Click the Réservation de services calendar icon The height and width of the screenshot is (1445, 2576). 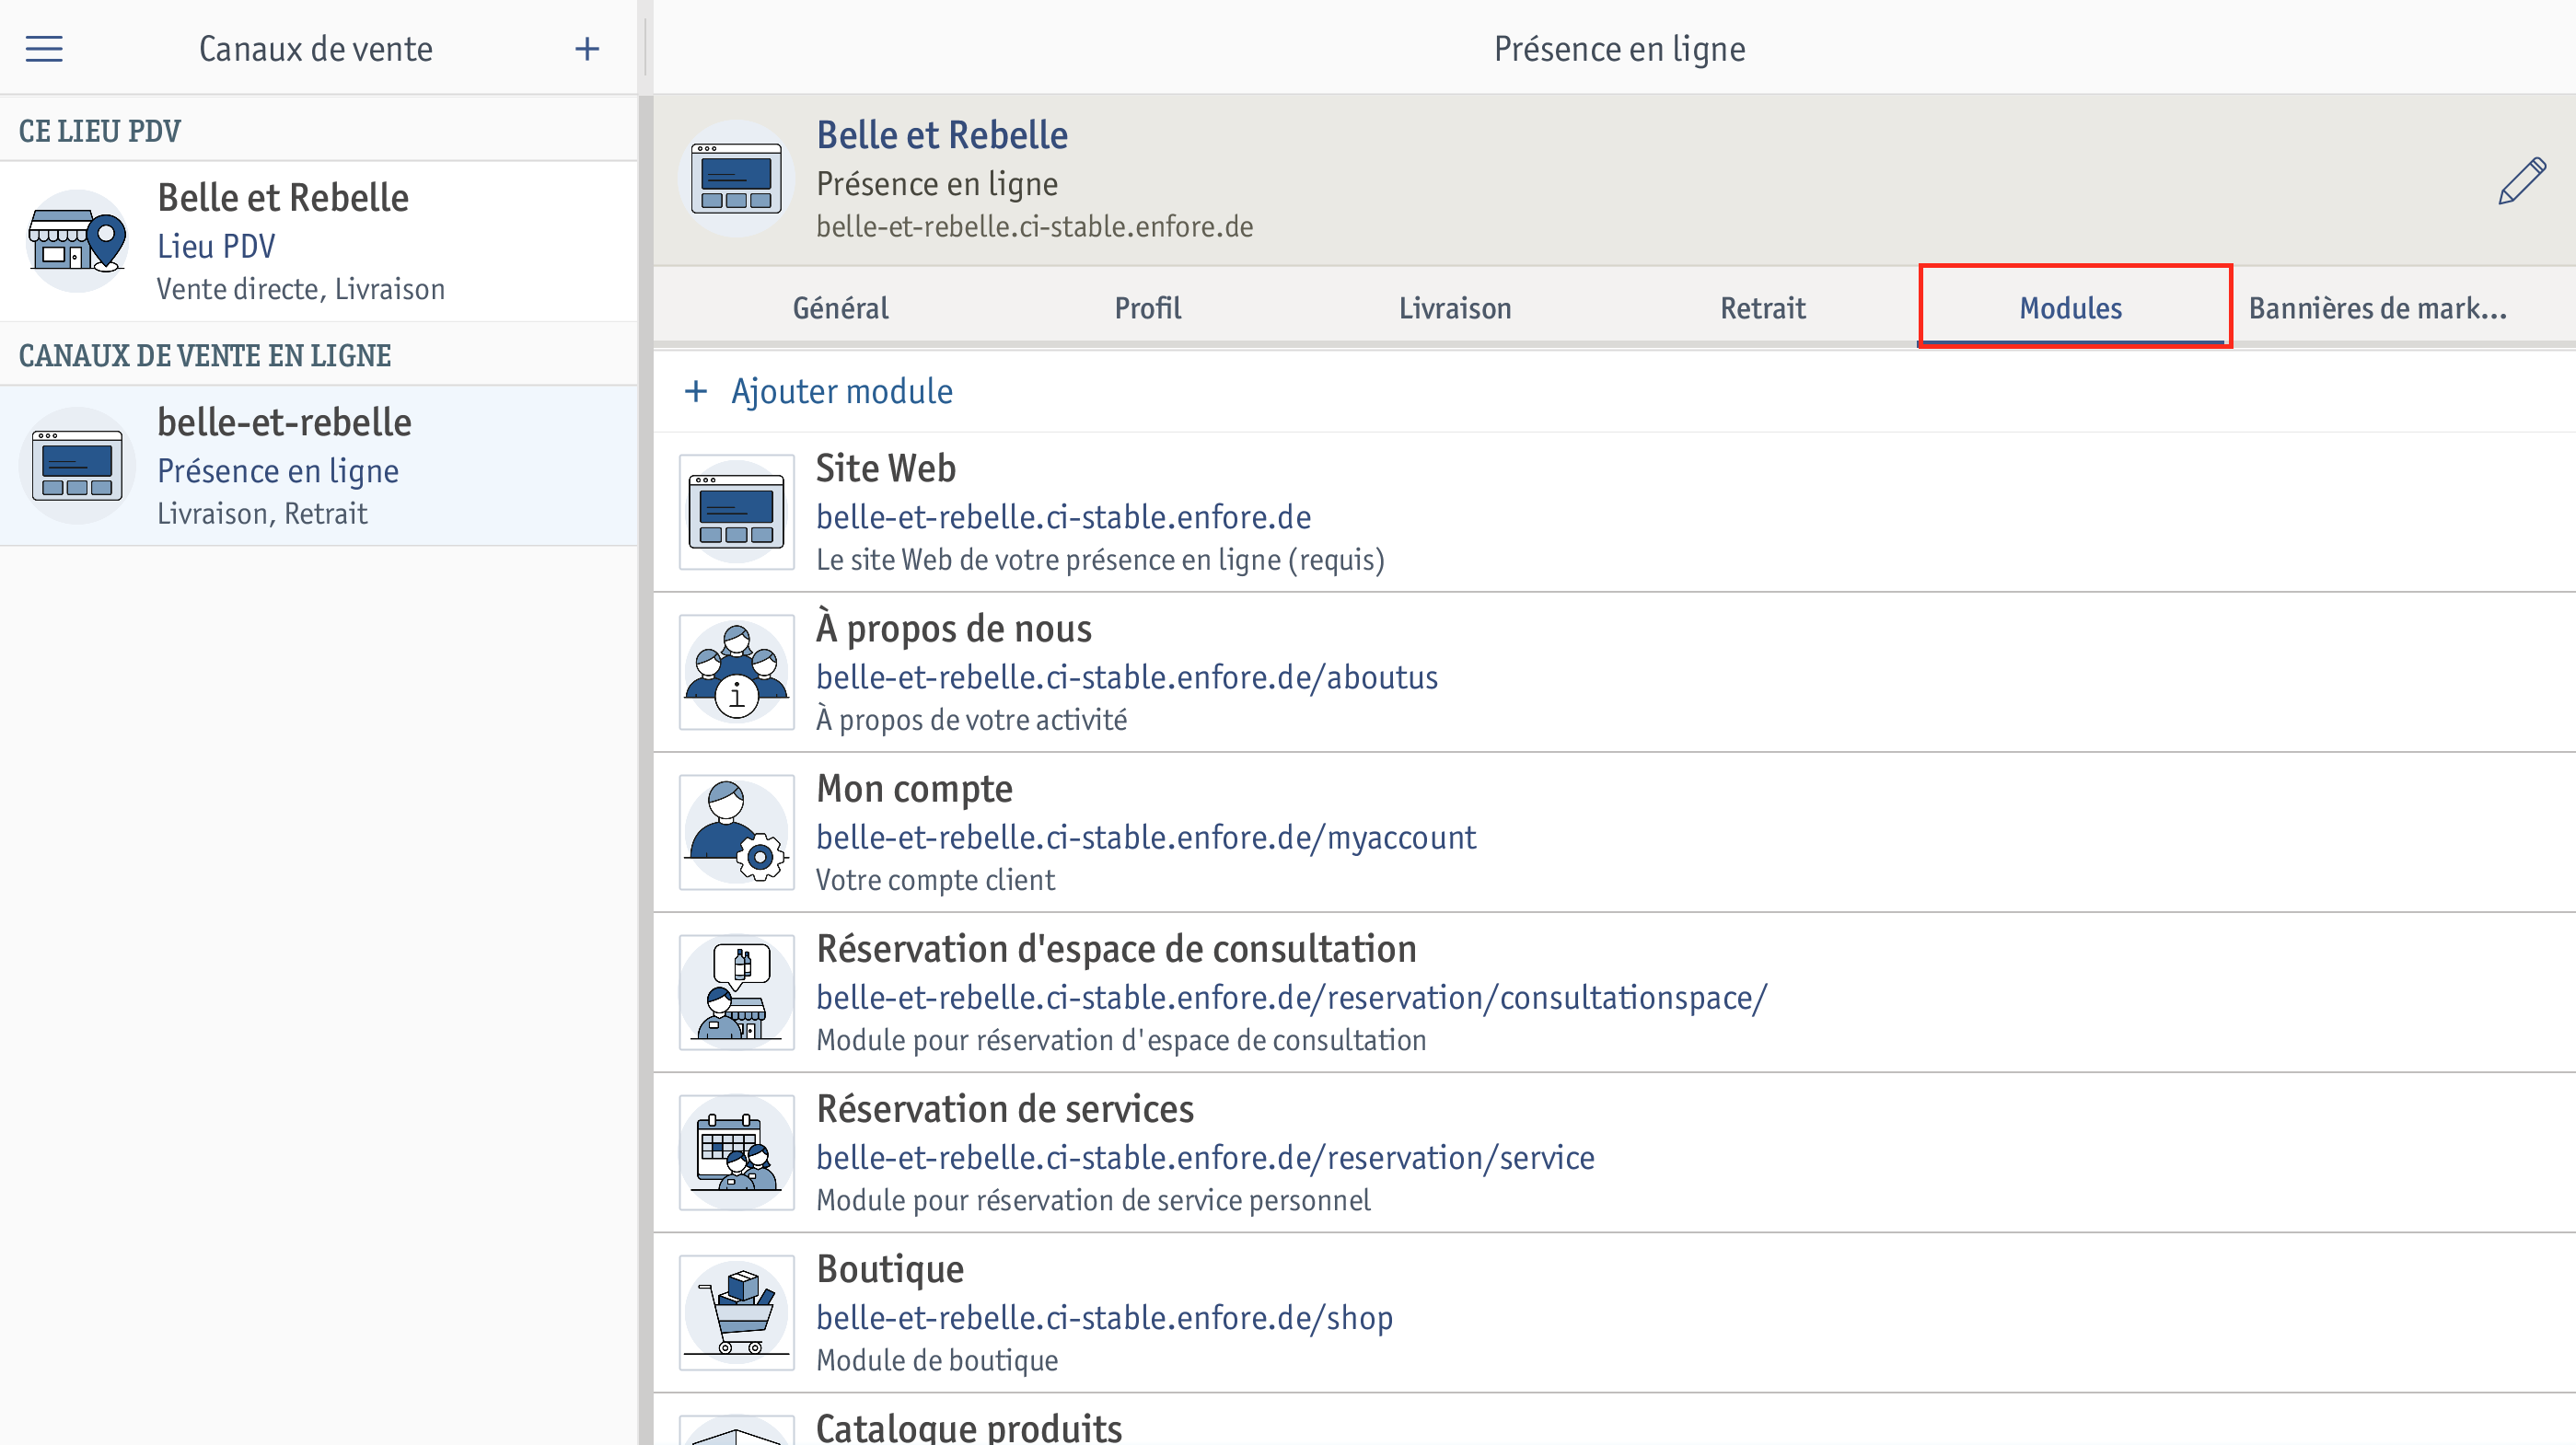737,1152
